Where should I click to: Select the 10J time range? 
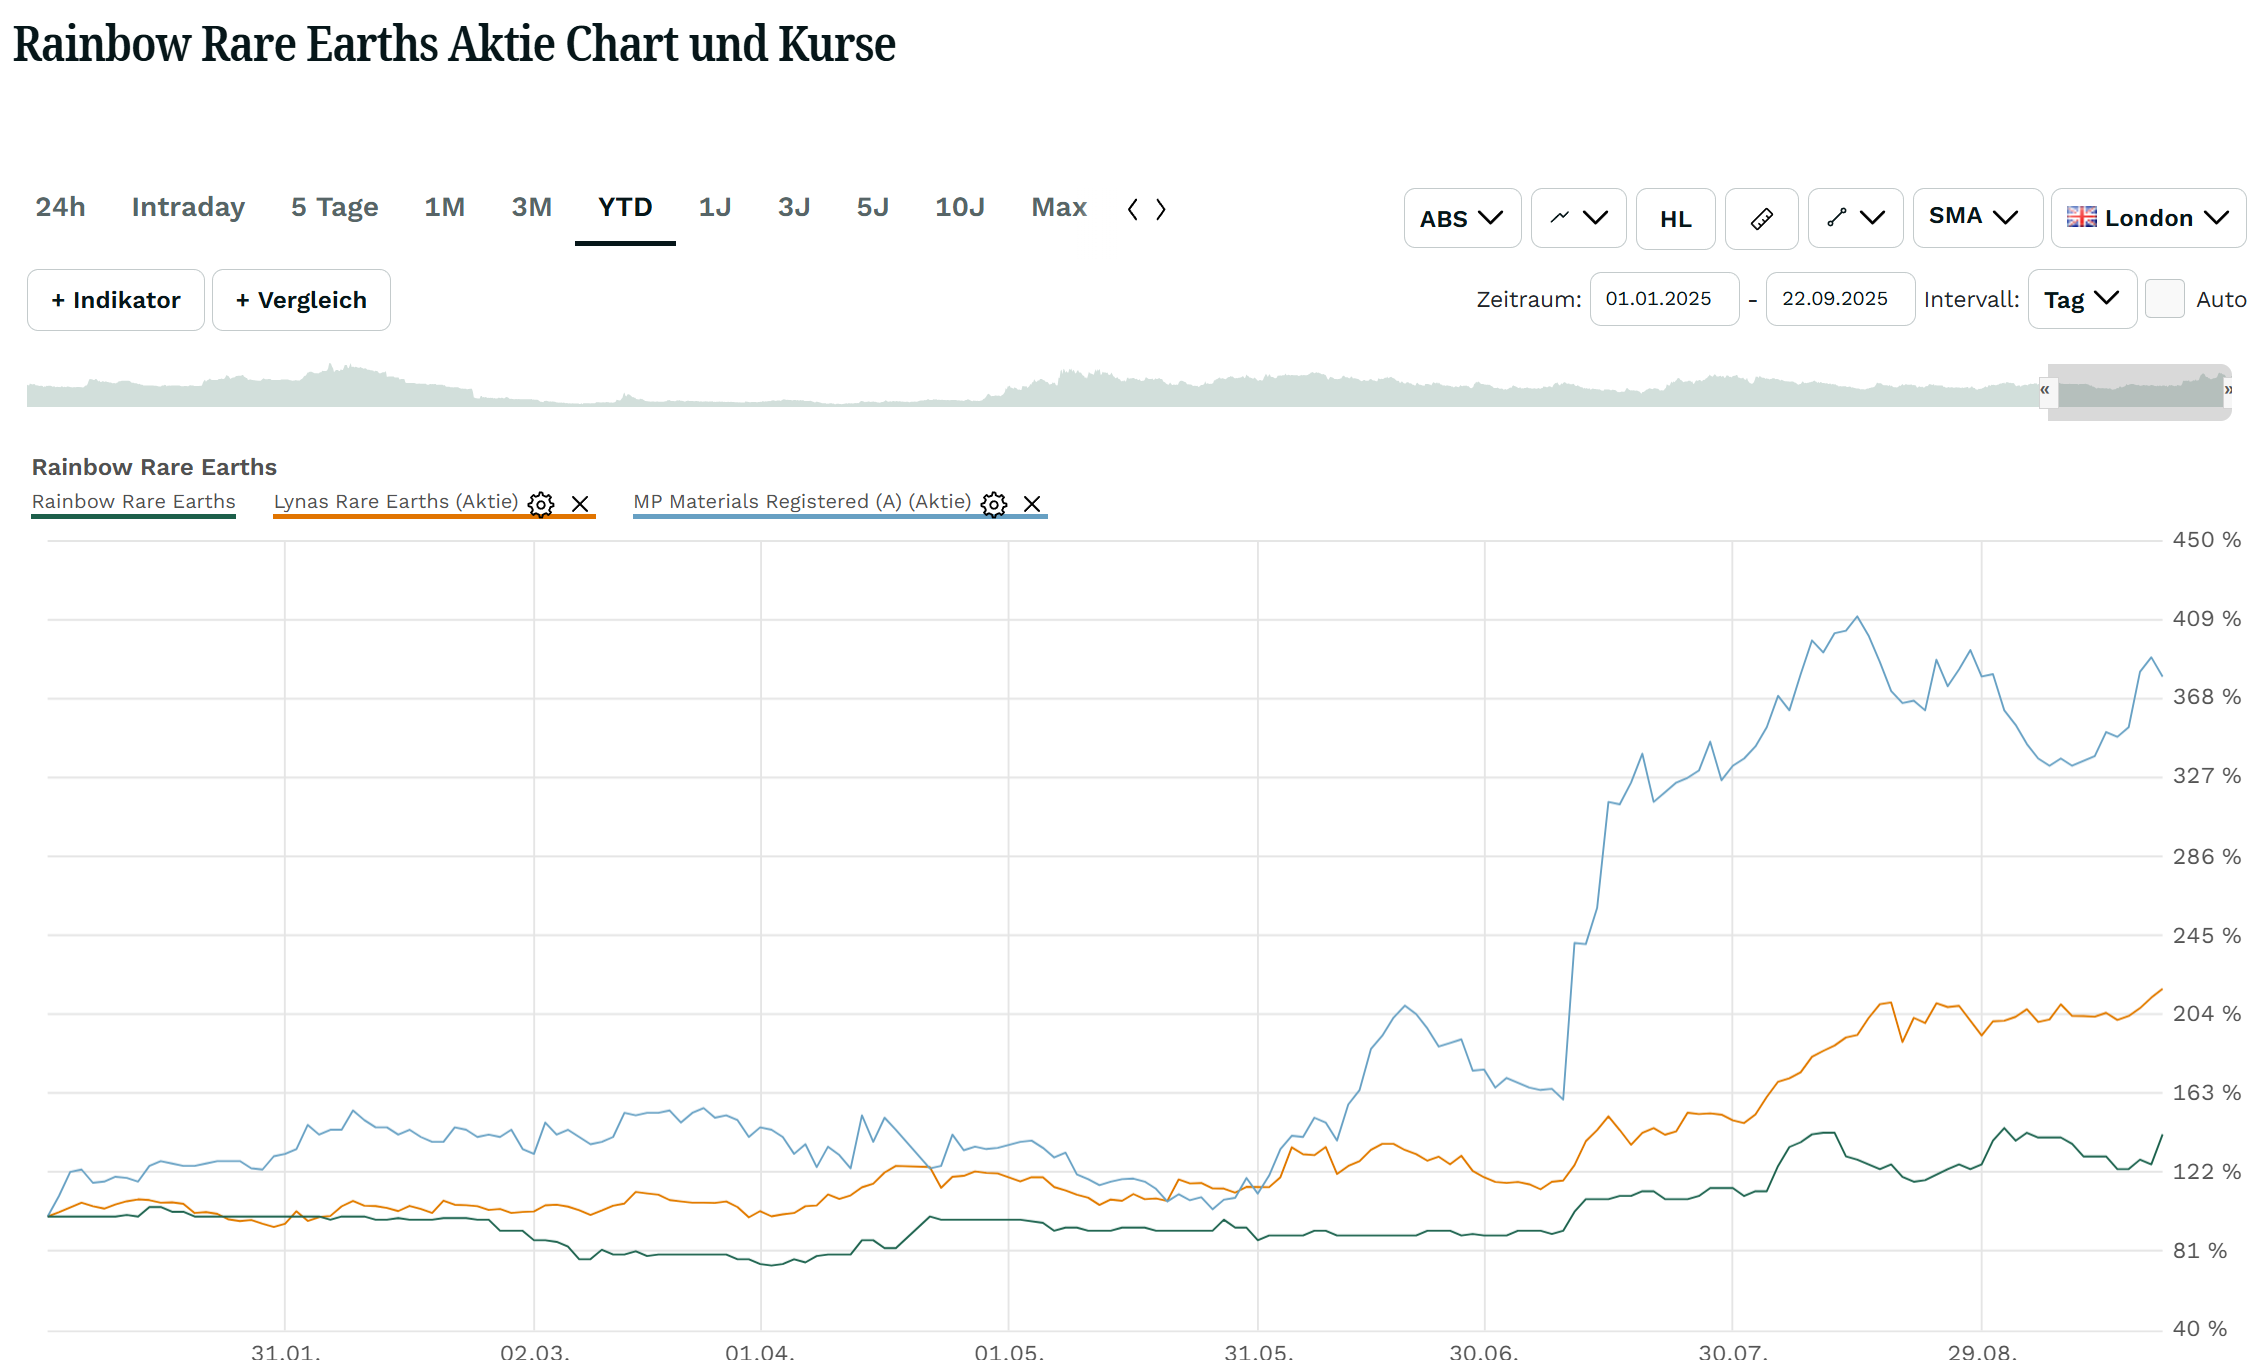[x=959, y=207]
